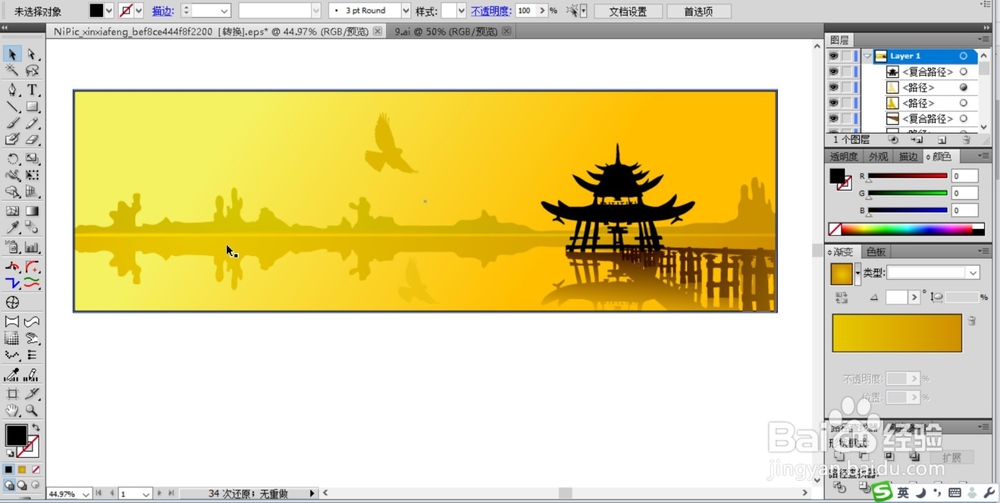Viewport: 1000px width, 503px height.
Task: Click the R red color slider
Action: (x=907, y=176)
